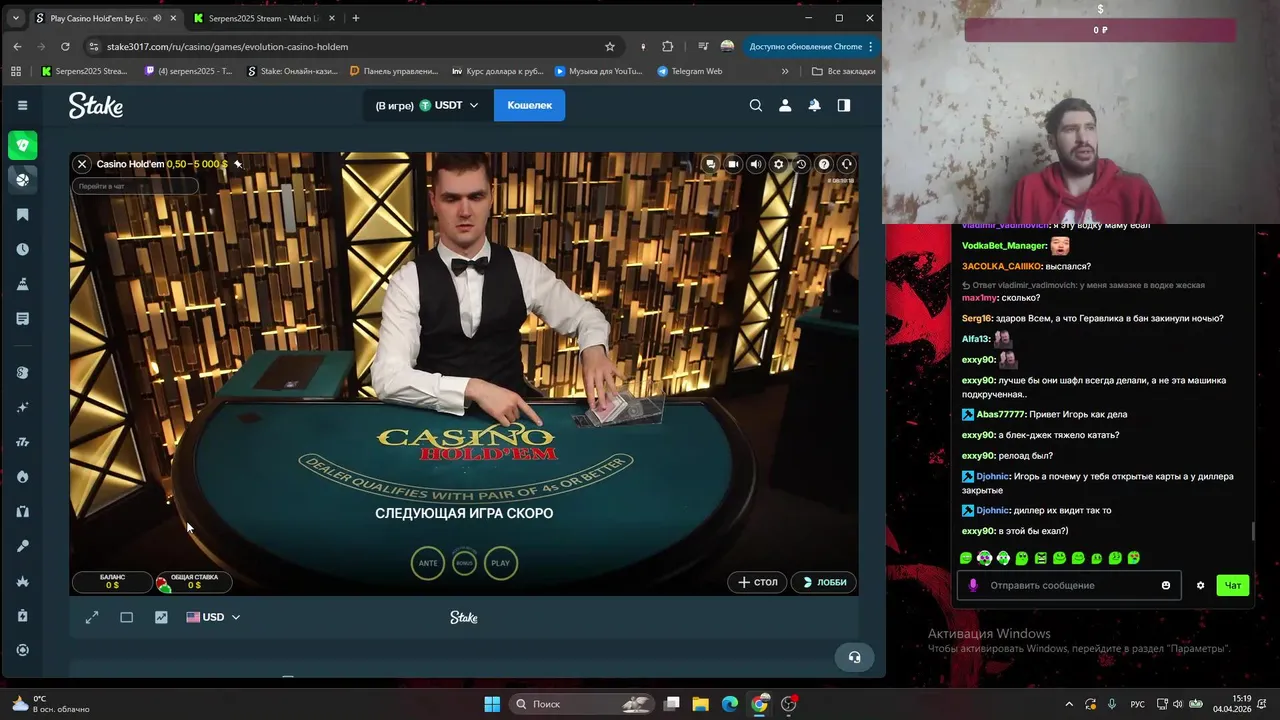Click the Windows taskbar search box Поиск
Image resolution: width=1280 pixels, height=720 pixels.
click(x=580, y=704)
